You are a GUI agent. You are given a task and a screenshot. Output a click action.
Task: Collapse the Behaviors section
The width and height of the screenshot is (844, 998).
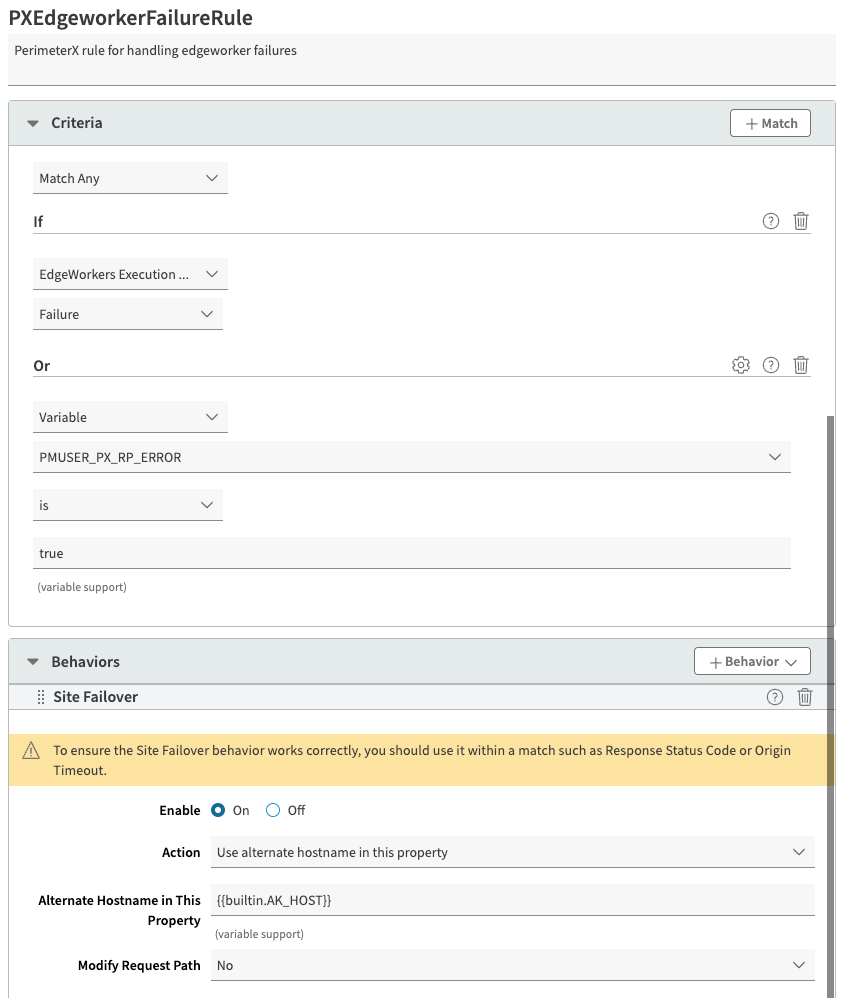tap(33, 662)
